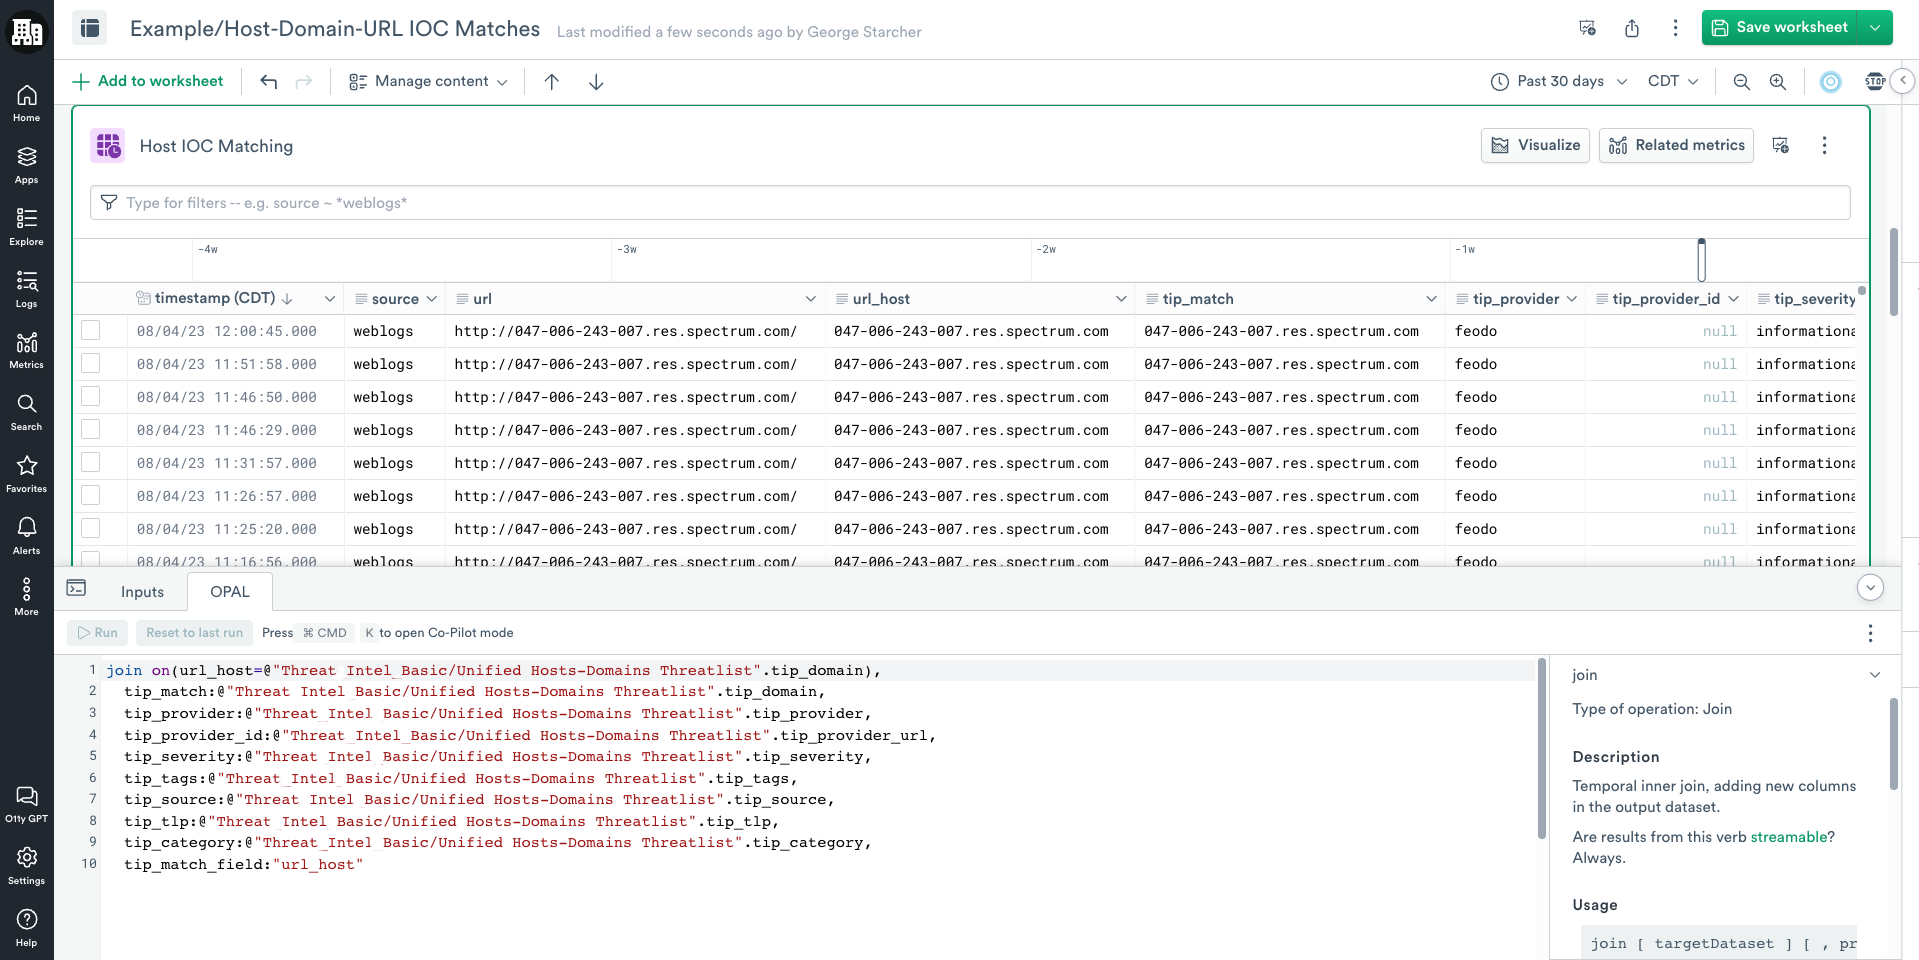Check the row checkbox for 12:00:45.000
This screenshot has width=1919, height=960.
[91, 331]
